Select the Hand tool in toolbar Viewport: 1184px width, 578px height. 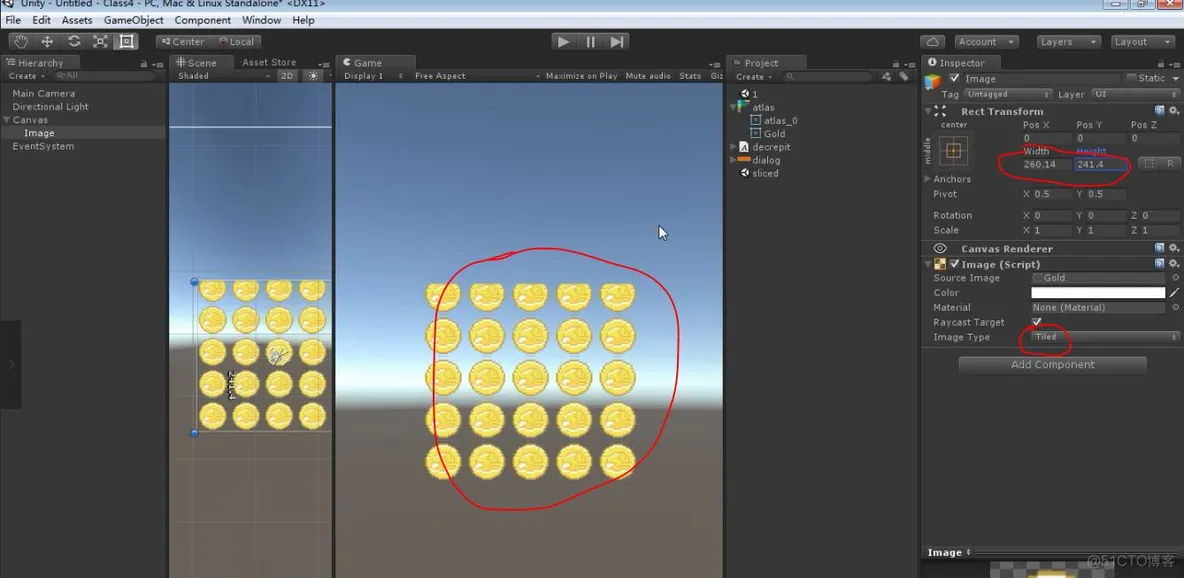click(x=22, y=42)
